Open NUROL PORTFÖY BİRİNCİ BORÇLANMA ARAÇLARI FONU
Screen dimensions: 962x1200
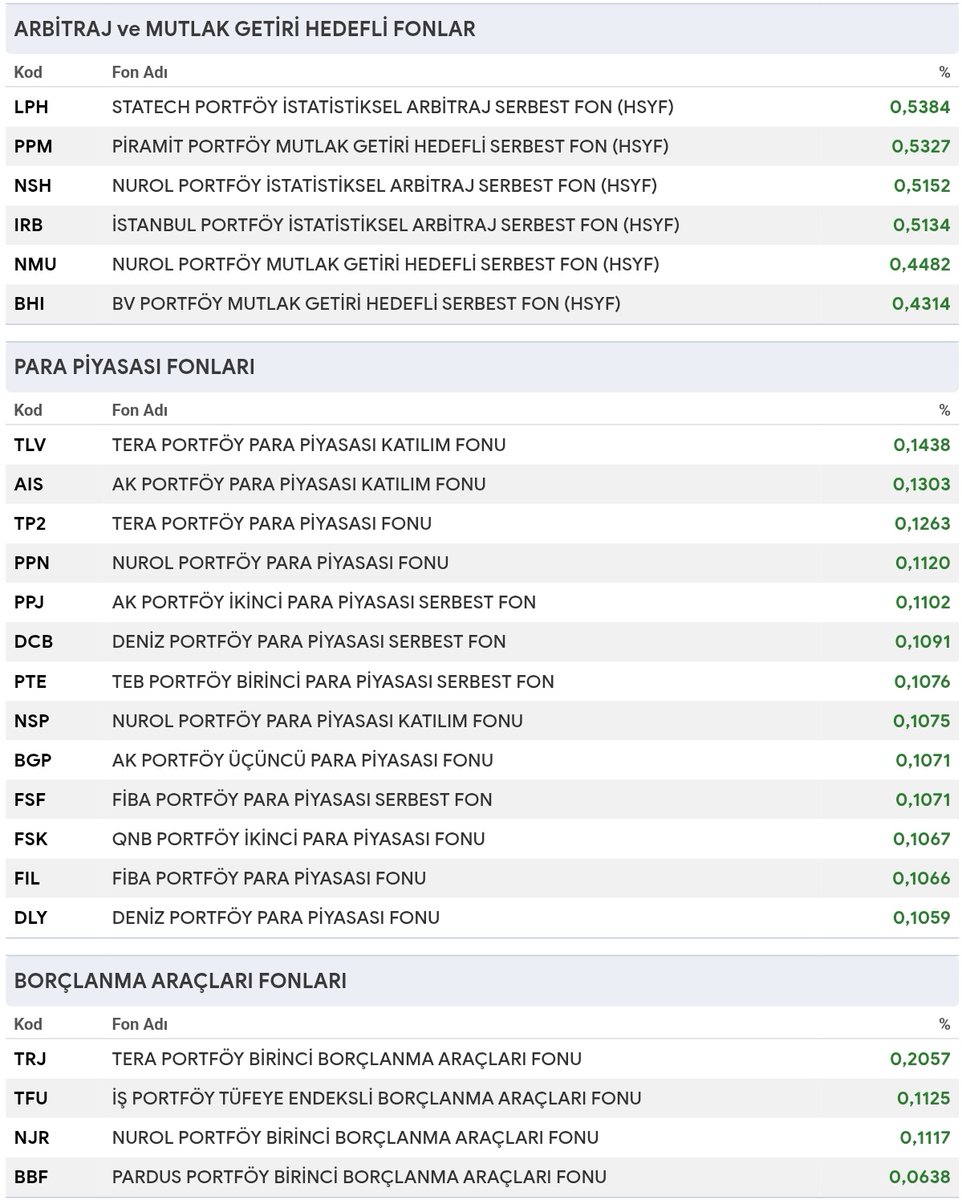click(x=355, y=1138)
